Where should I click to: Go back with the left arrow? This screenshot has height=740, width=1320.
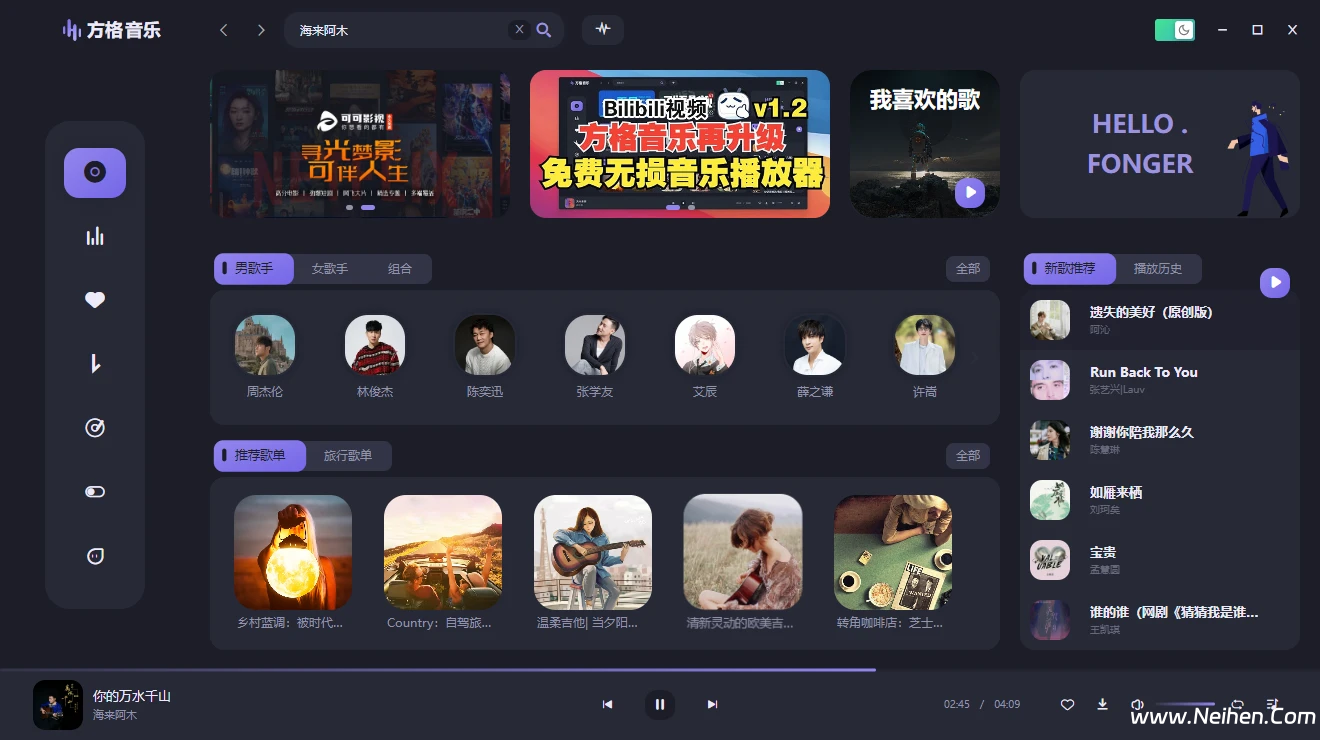pos(224,30)
